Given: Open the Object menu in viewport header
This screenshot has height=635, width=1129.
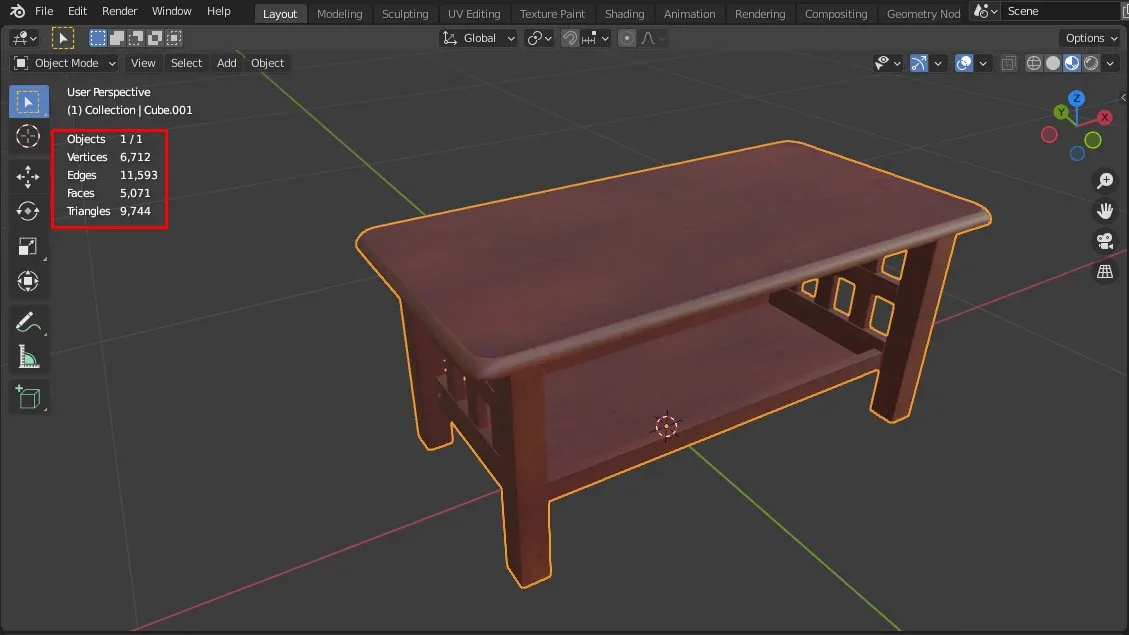Looking at the screenshot, I should click(x=267, y=63).
